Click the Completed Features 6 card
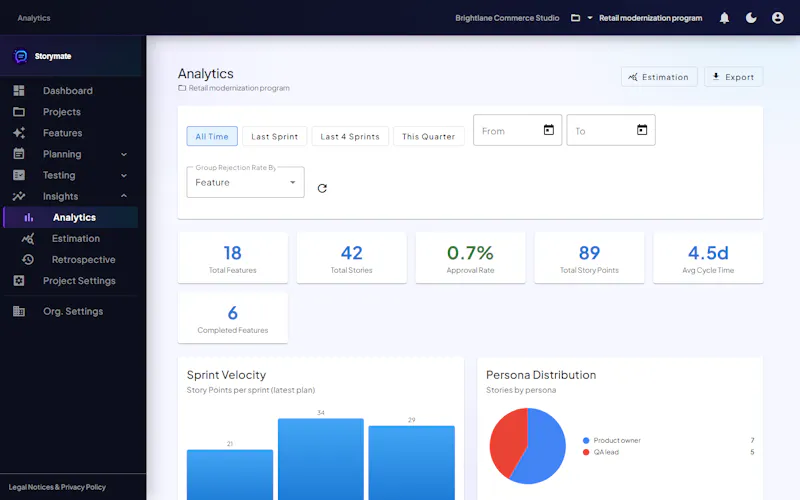 (x=233, y=318)
